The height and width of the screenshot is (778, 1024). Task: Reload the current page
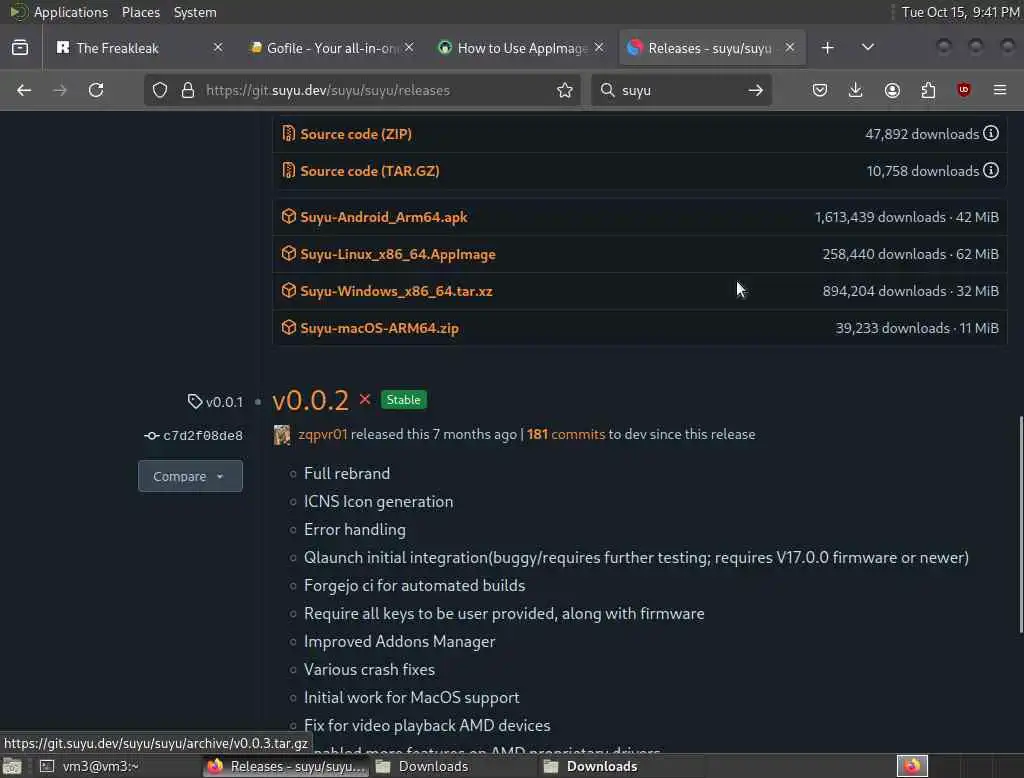[96, 90]
